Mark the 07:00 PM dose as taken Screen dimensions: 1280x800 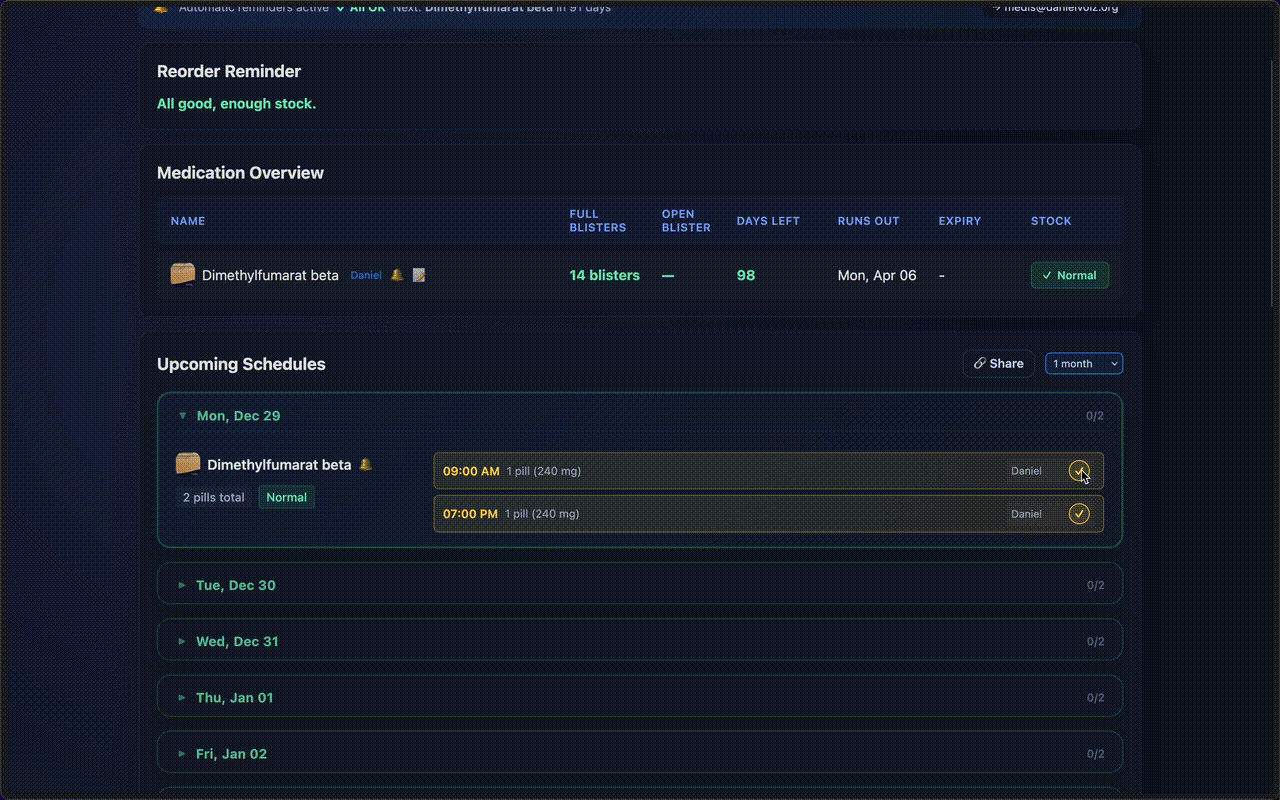pos(1079,514)
